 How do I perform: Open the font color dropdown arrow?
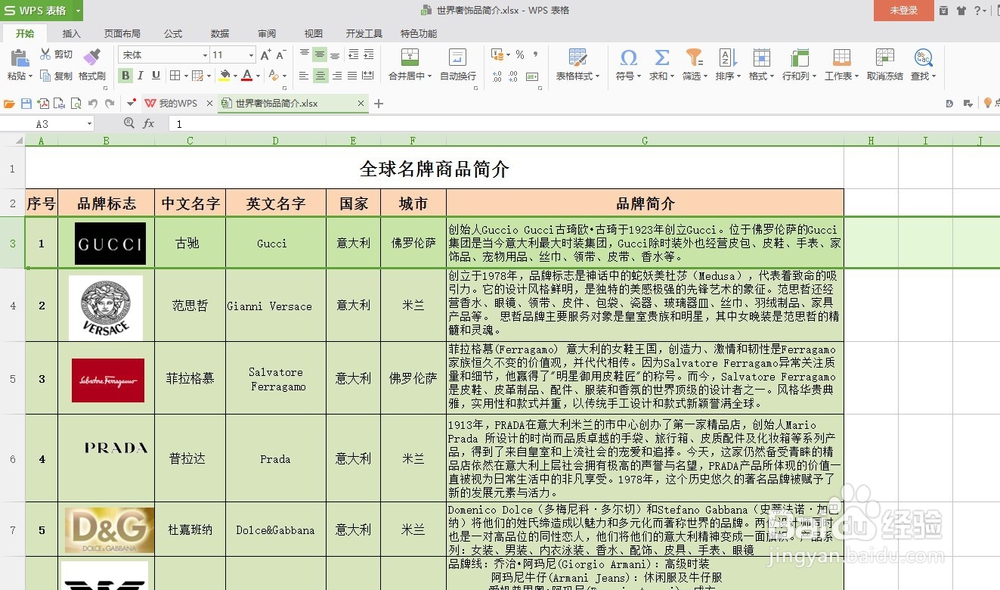coord(258,76)
